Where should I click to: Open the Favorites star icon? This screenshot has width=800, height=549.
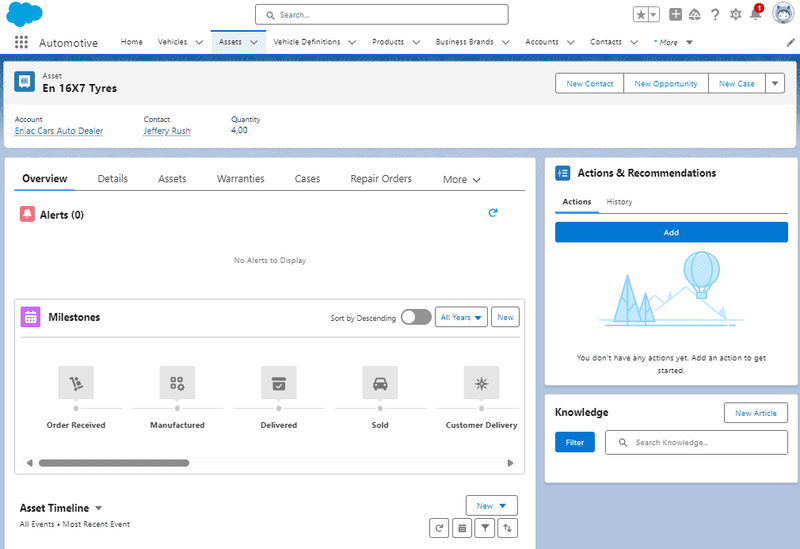click(641, 15)
